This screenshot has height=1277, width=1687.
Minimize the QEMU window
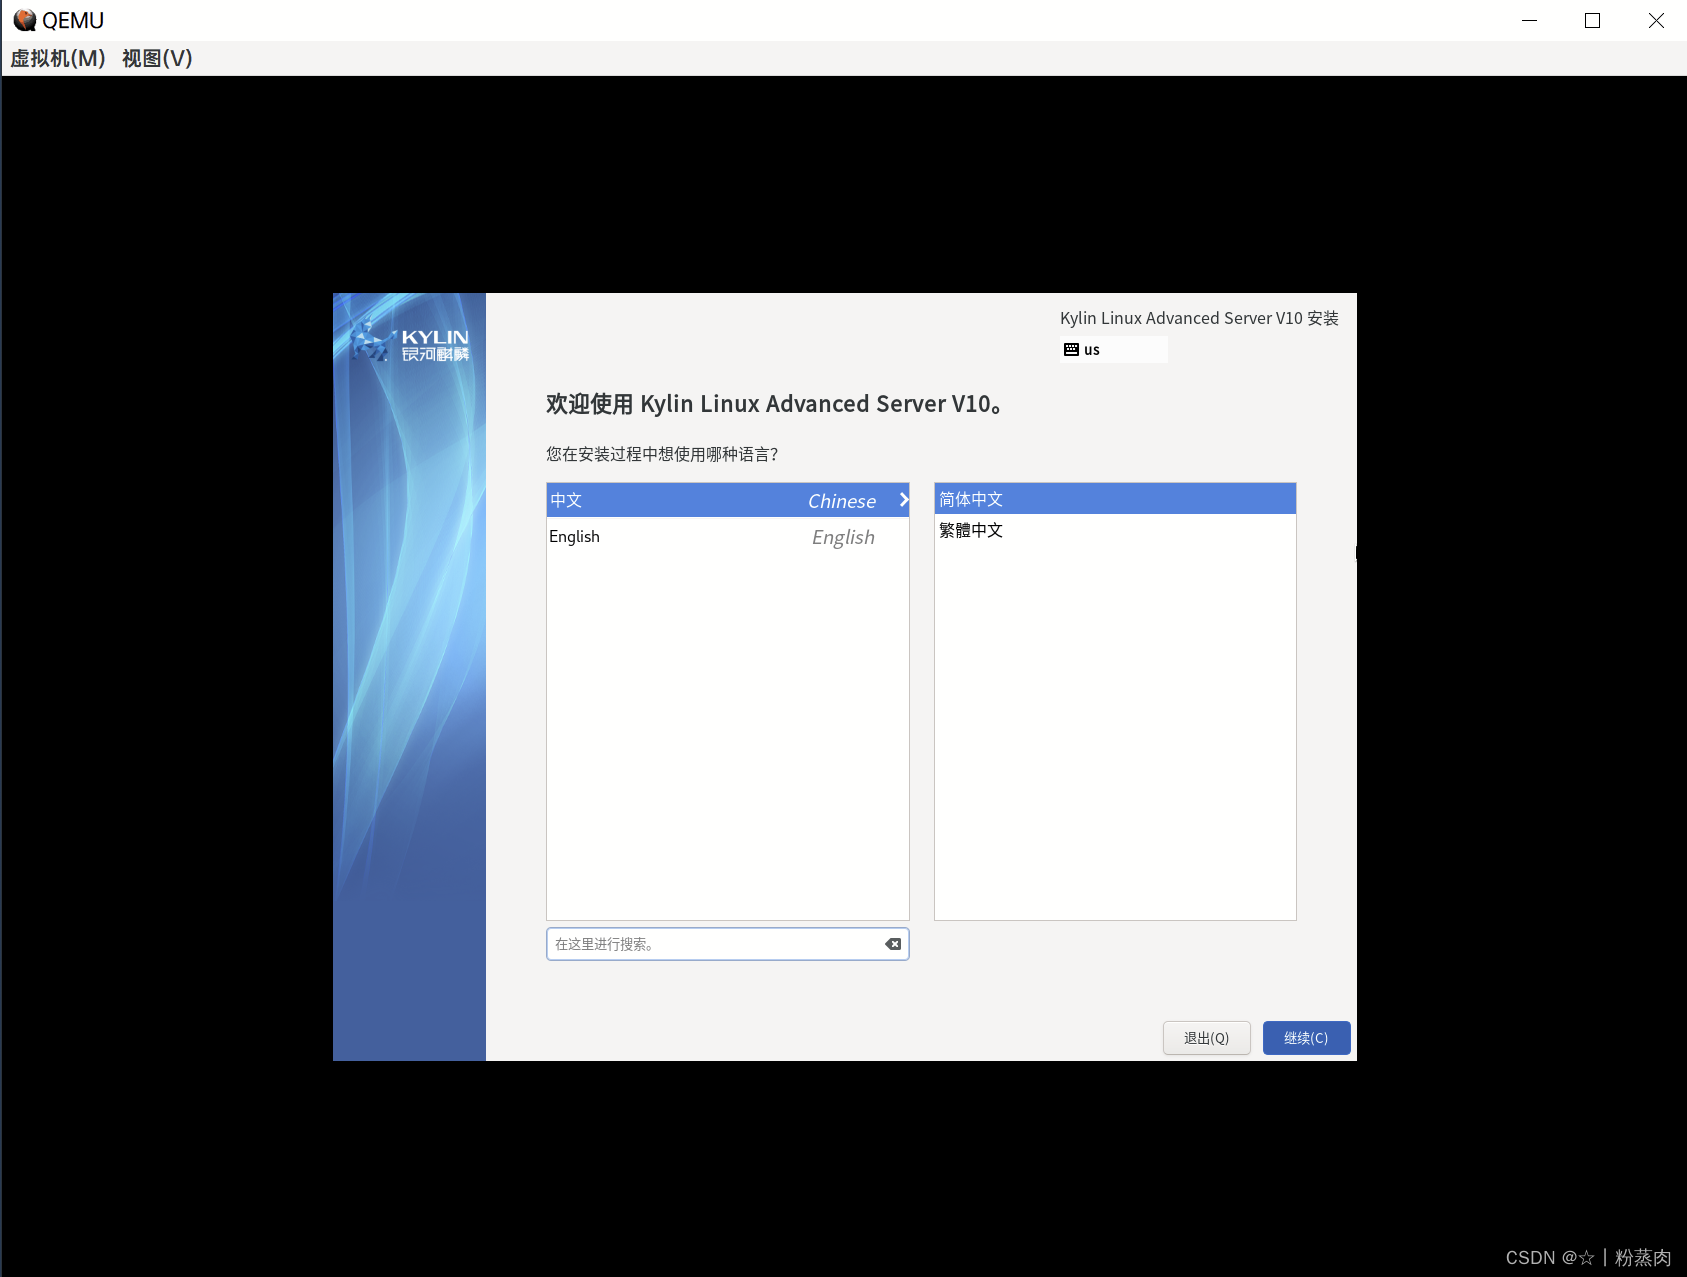tap(1529, 20)
